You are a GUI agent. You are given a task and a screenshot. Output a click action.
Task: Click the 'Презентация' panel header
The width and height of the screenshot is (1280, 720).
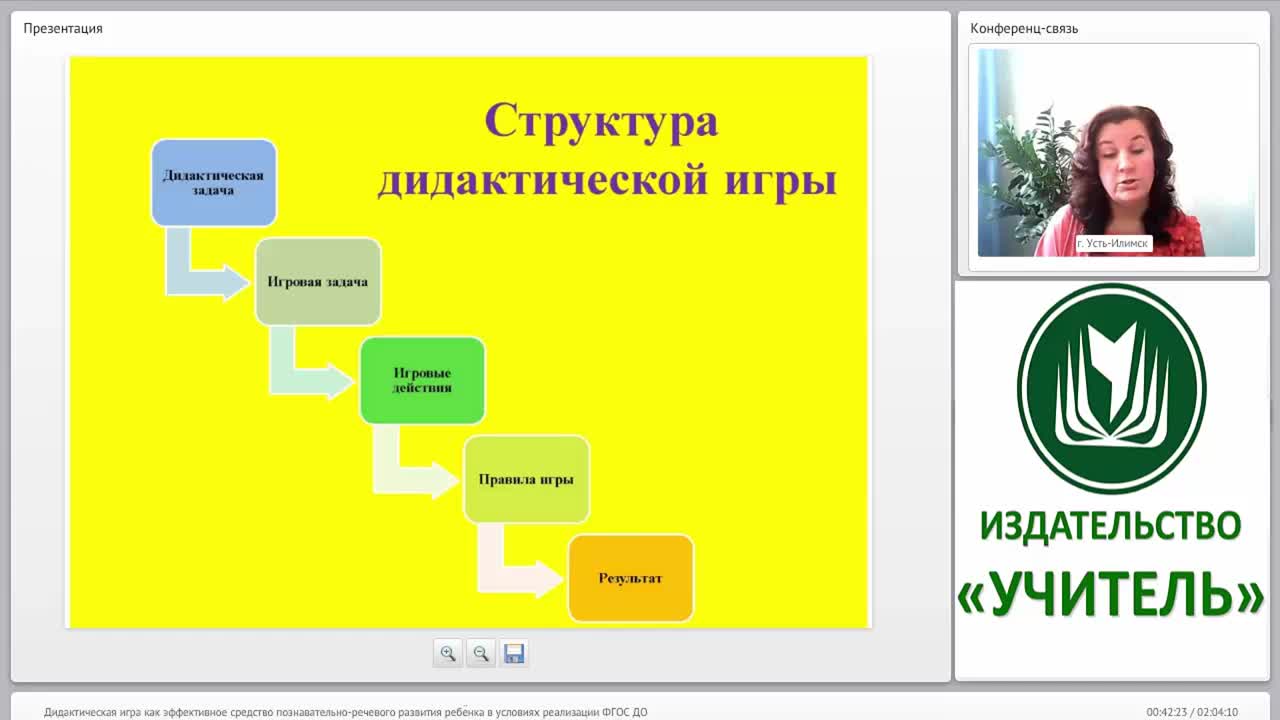tap(63, 28)
